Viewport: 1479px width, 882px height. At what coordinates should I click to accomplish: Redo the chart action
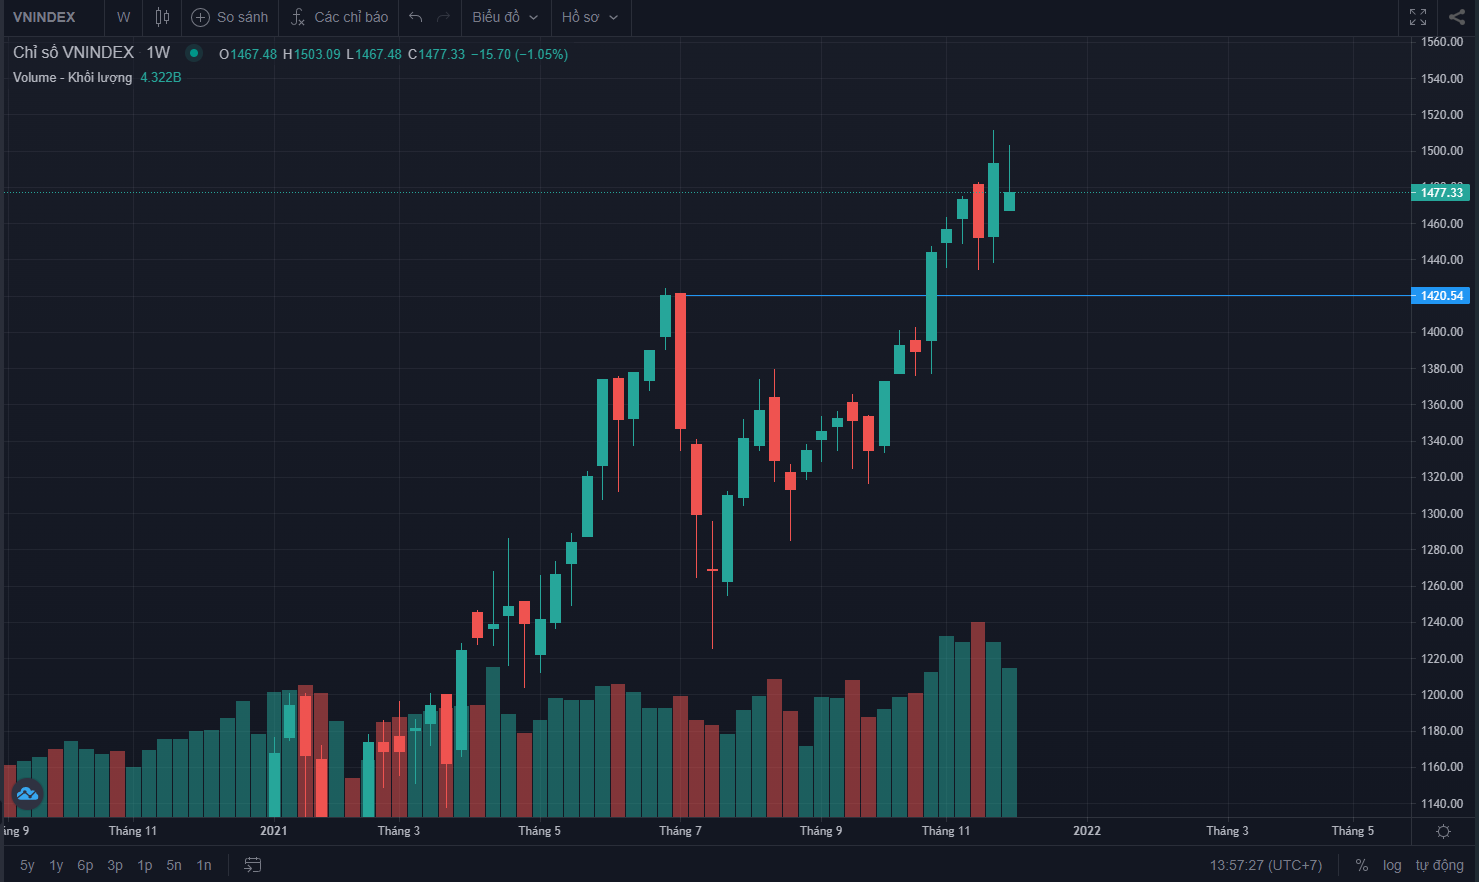coord(444,17)
